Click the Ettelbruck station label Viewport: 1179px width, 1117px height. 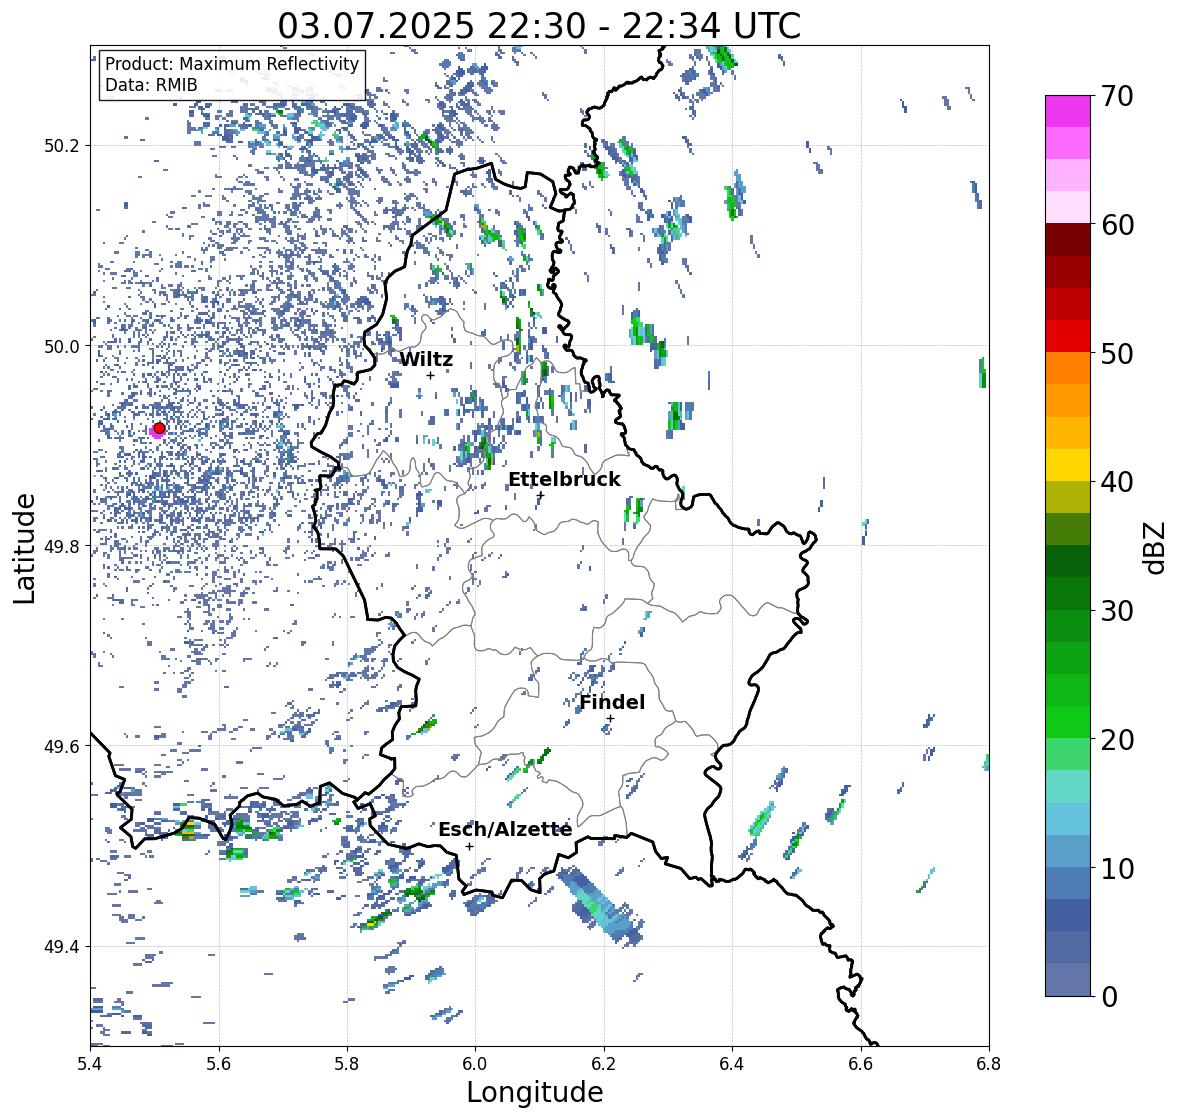coord(564,480)
